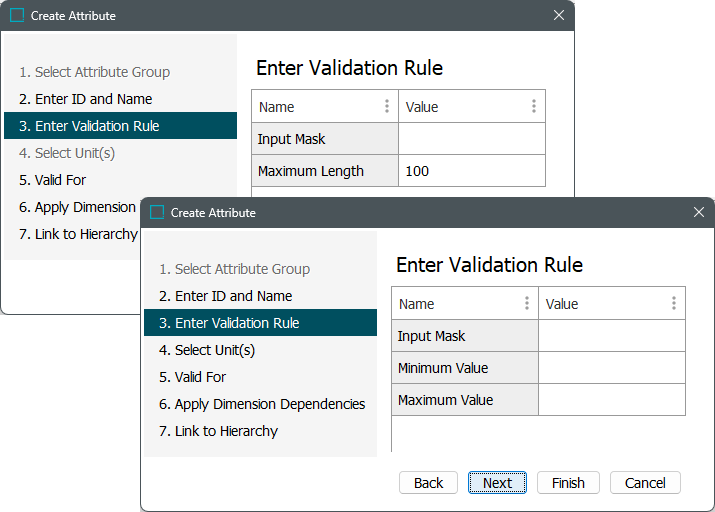Click the Minimum Value input field
This screenshot has width=715, height=512.
click(611, 368)
